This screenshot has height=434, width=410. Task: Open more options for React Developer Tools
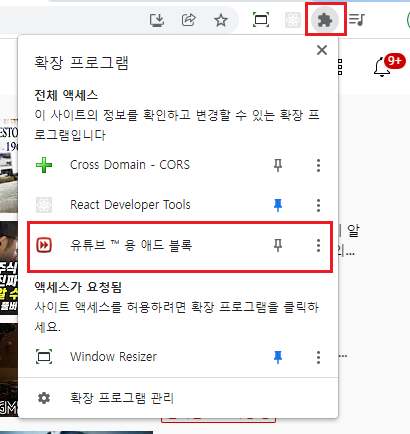click(318, 205)
